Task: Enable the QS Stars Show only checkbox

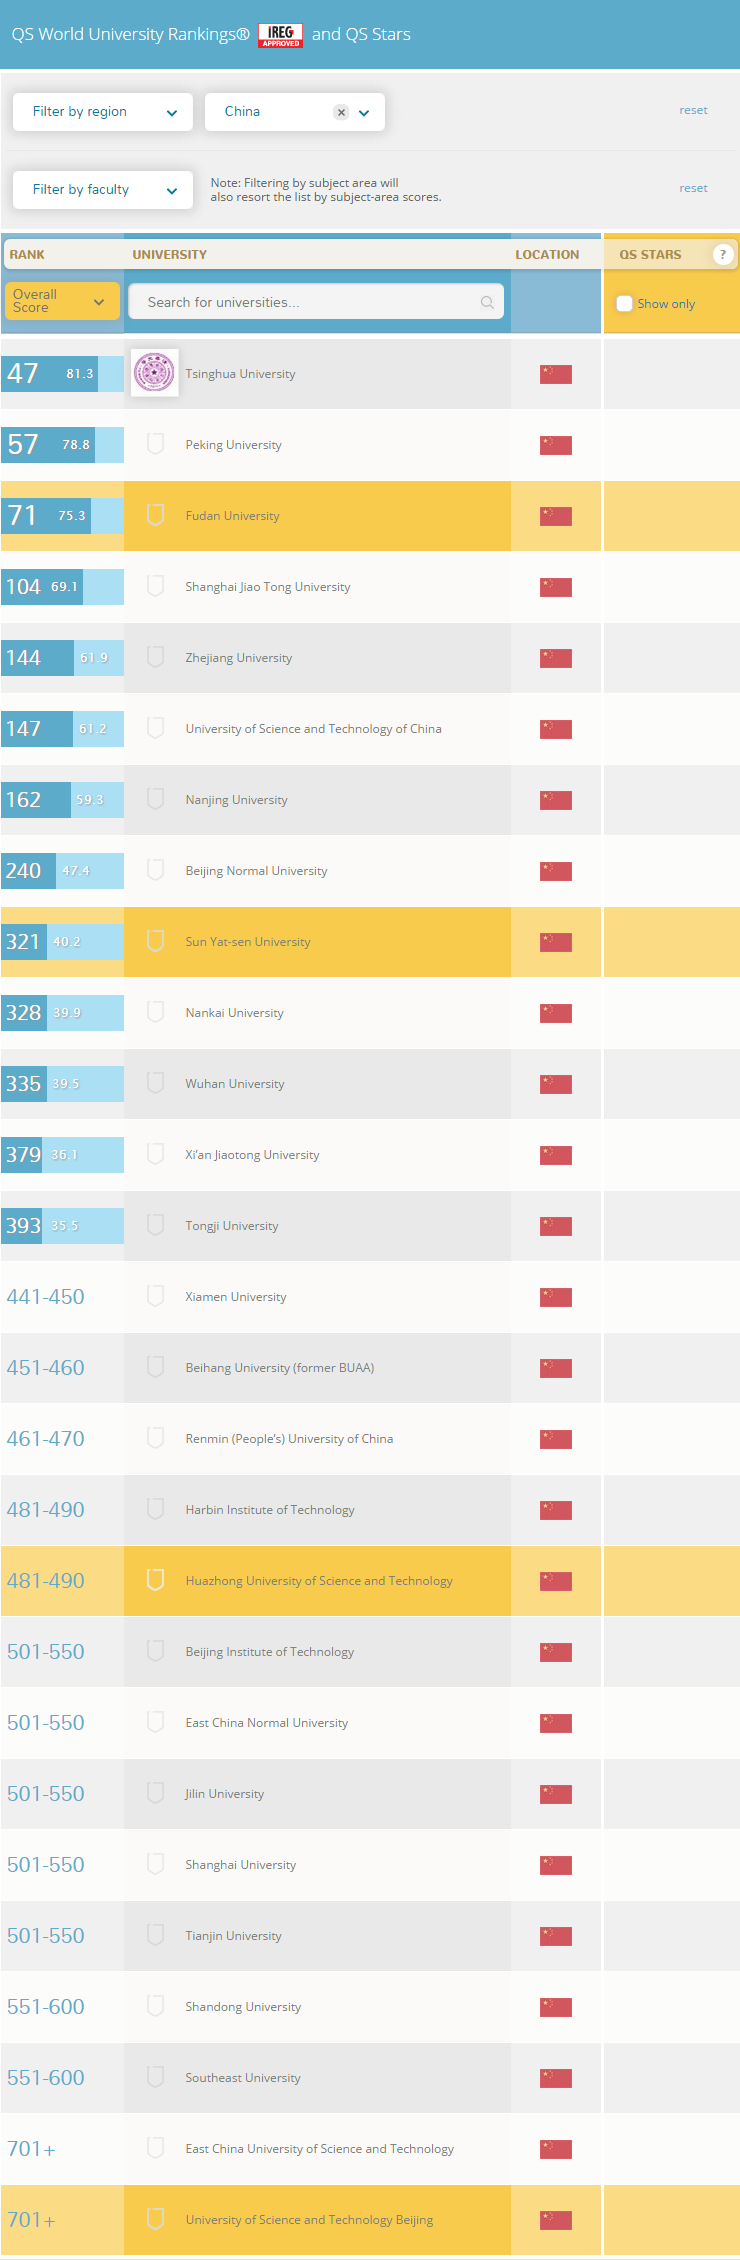Action: [624, 303]
